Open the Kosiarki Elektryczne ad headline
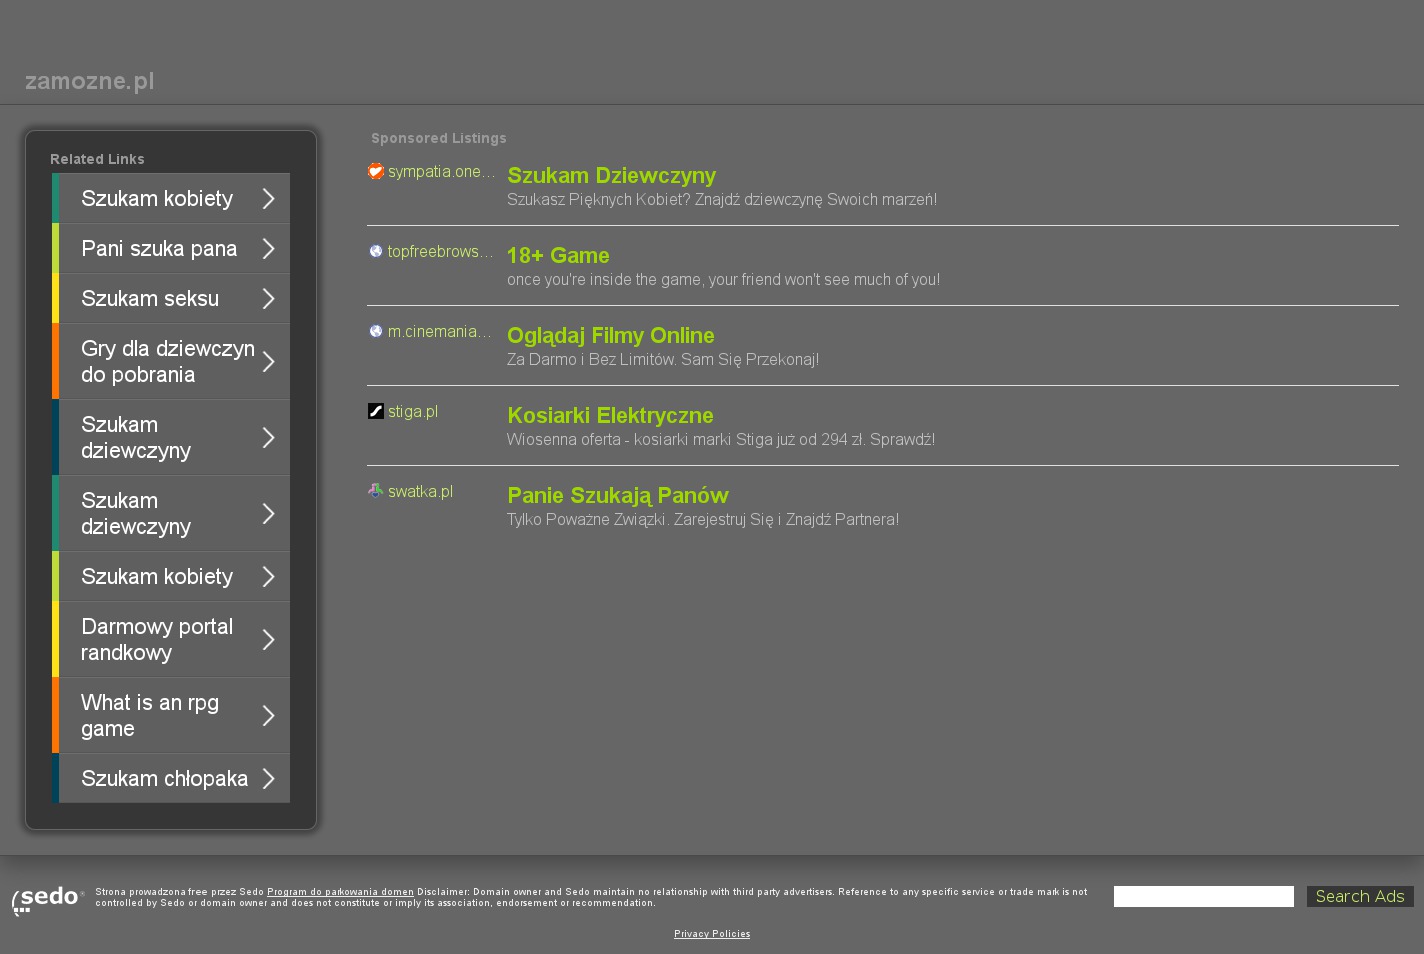 [610, 416]
